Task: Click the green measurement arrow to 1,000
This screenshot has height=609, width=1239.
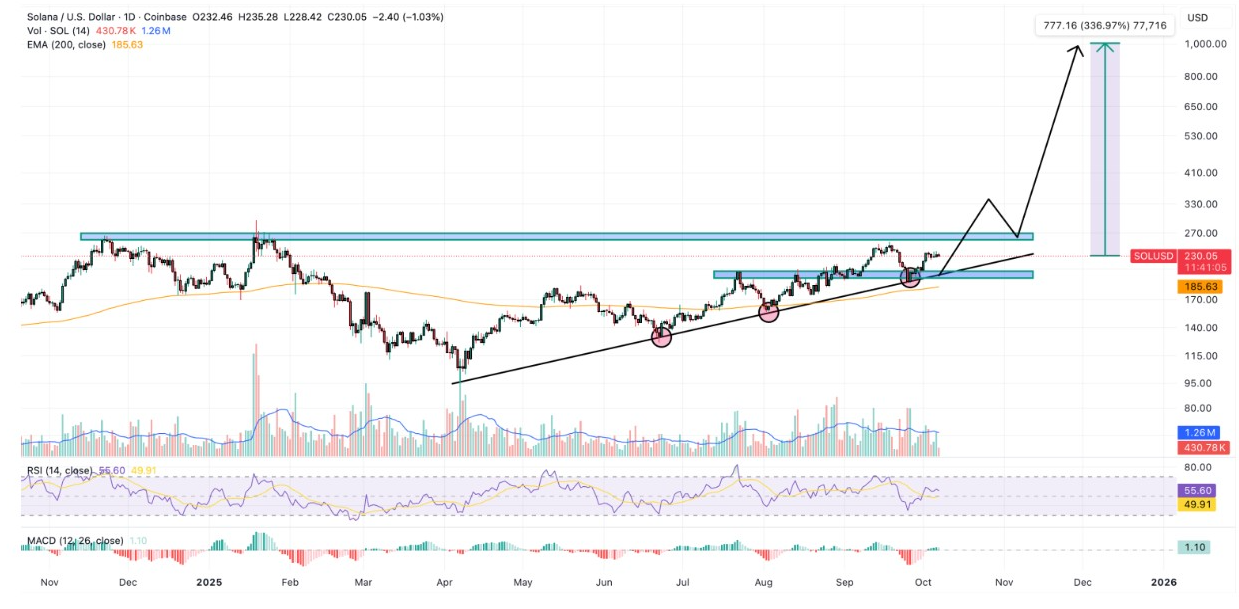Action: click(x=1104, y=150)
